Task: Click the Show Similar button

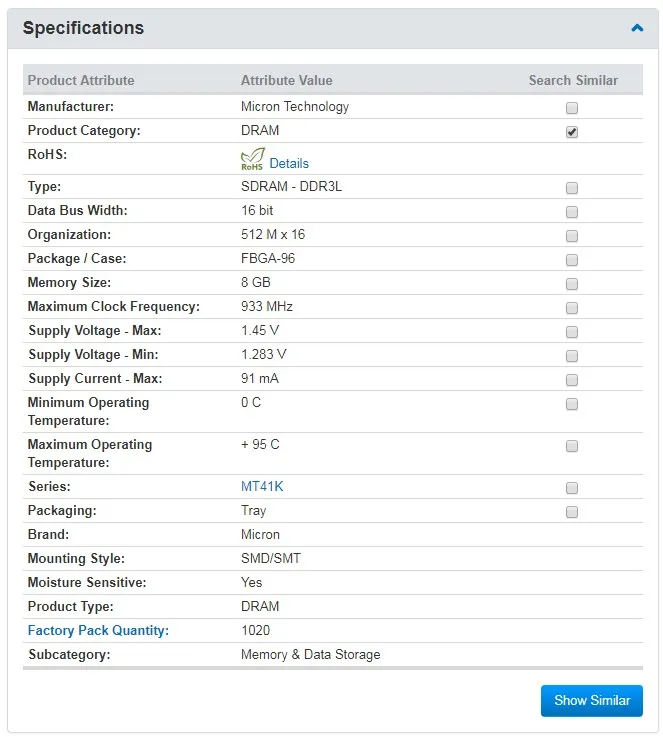Action: pos(592,700)
